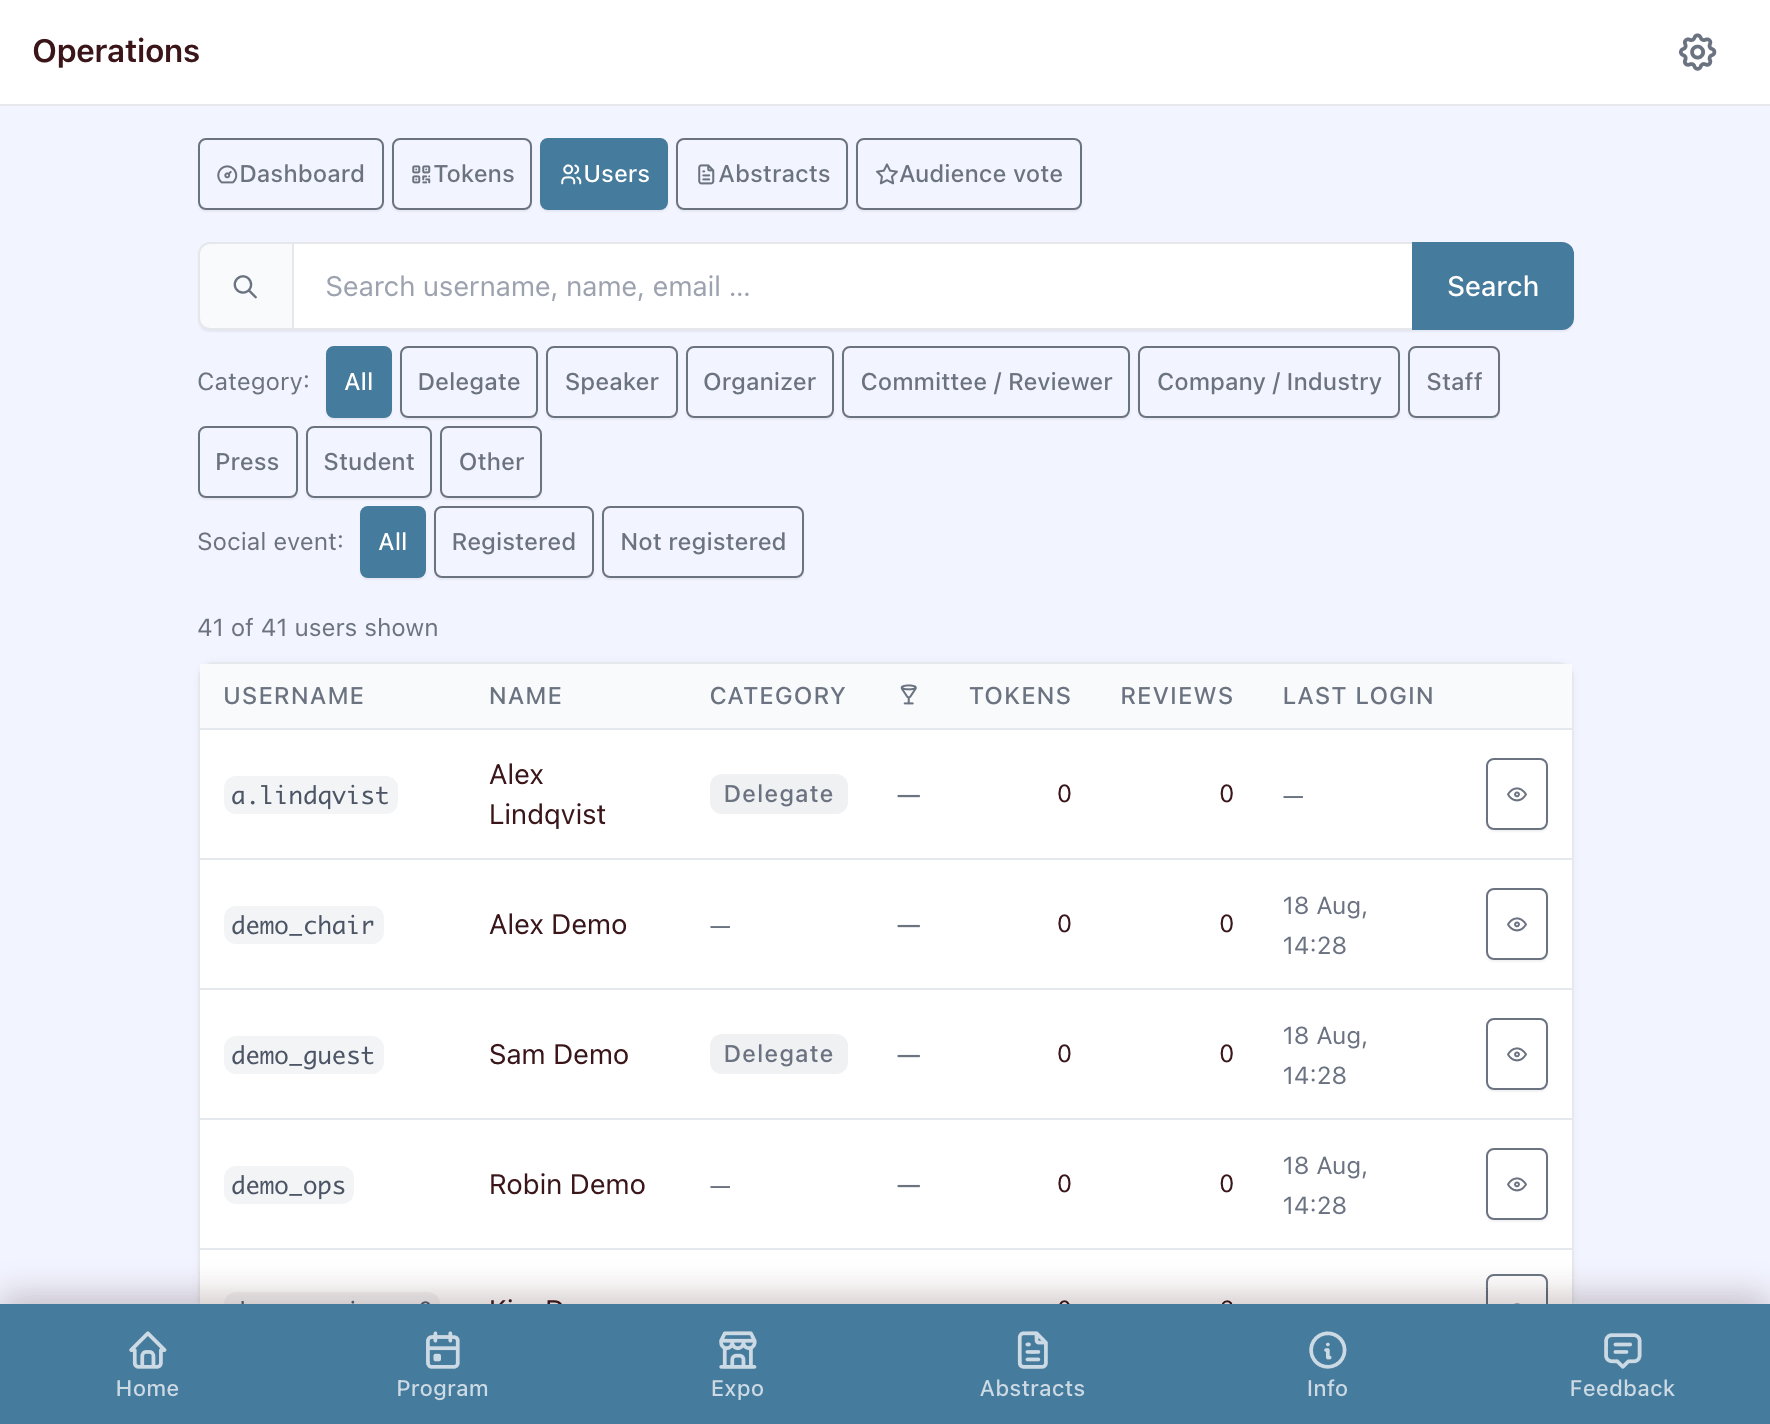Filter category by Delegate
Viewport: 1770px width, 1424px height.
click(469, 382)
